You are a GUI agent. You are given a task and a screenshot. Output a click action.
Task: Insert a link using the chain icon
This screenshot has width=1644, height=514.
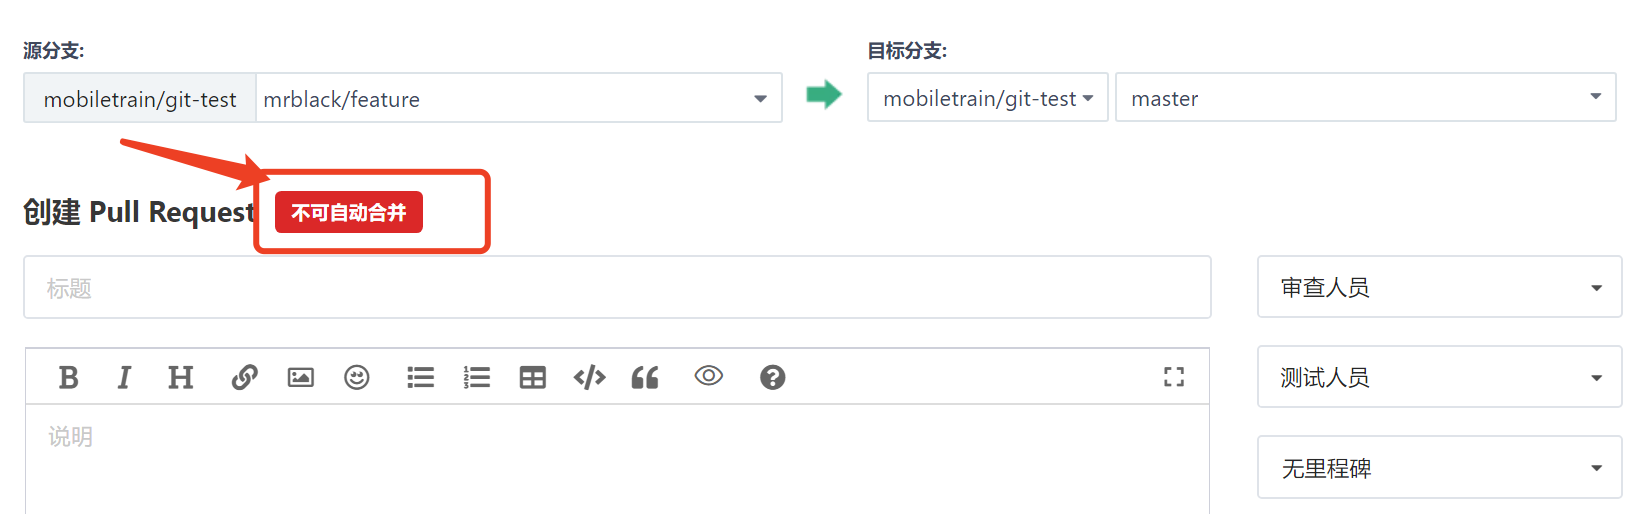pos(244,377)
